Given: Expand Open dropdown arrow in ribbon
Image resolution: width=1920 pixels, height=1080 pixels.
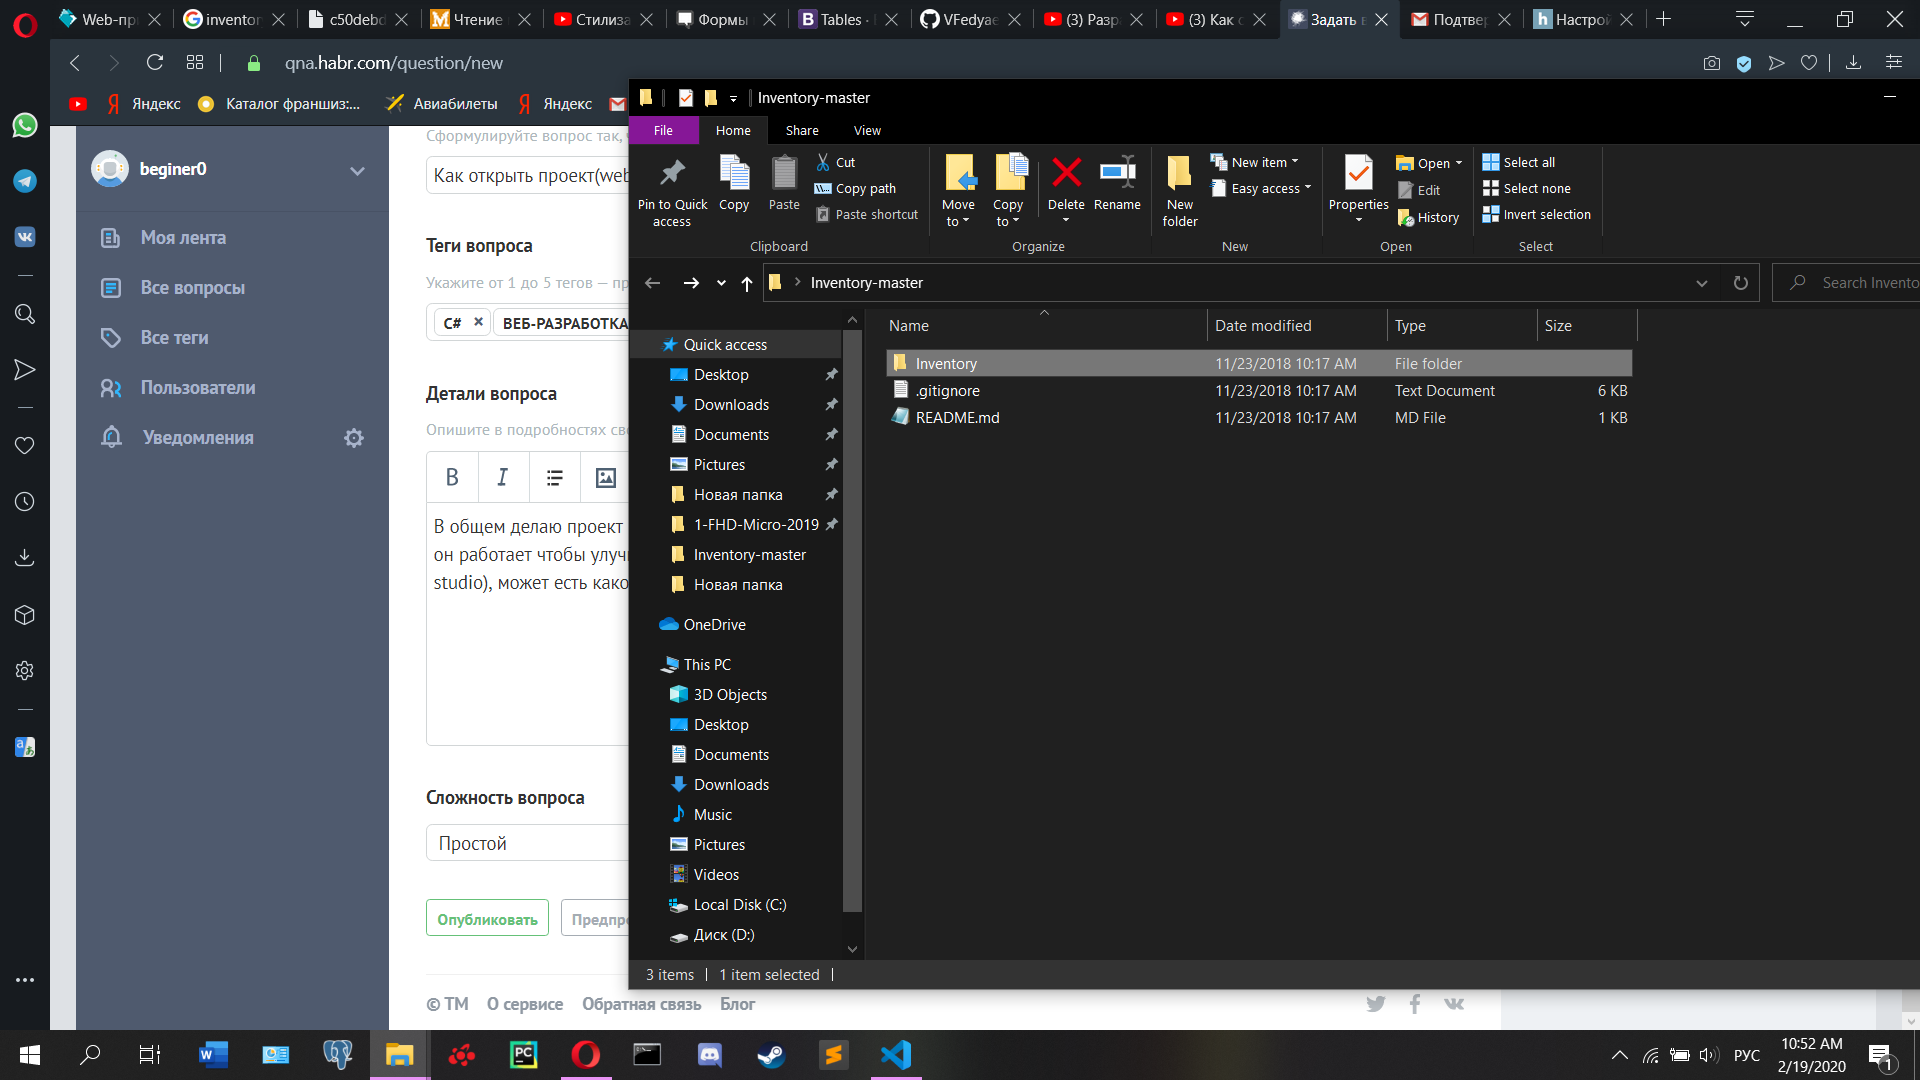Looking at the screenshot, I should click(1459, 163).
